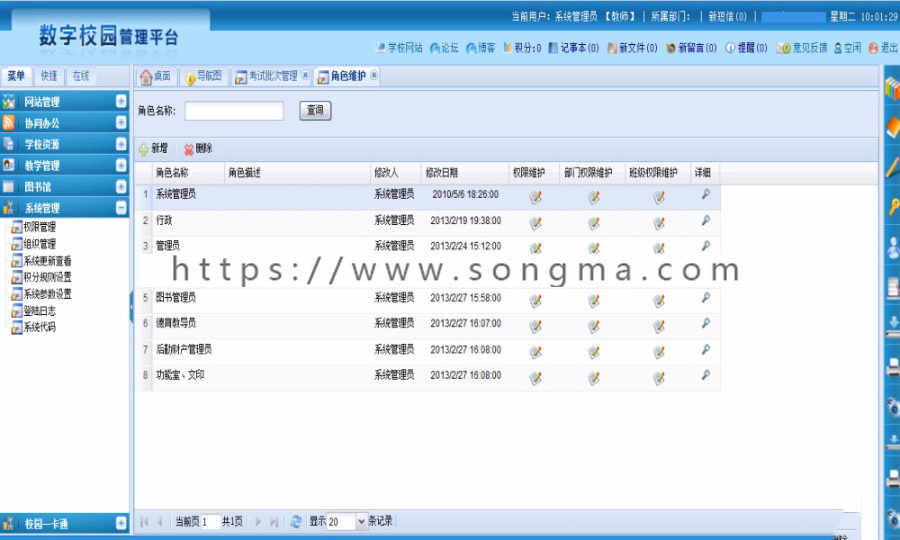This screenshot has width=900, height=540.
Task: Open 记事本(0) in the header
Action: [x=573, y=48]
